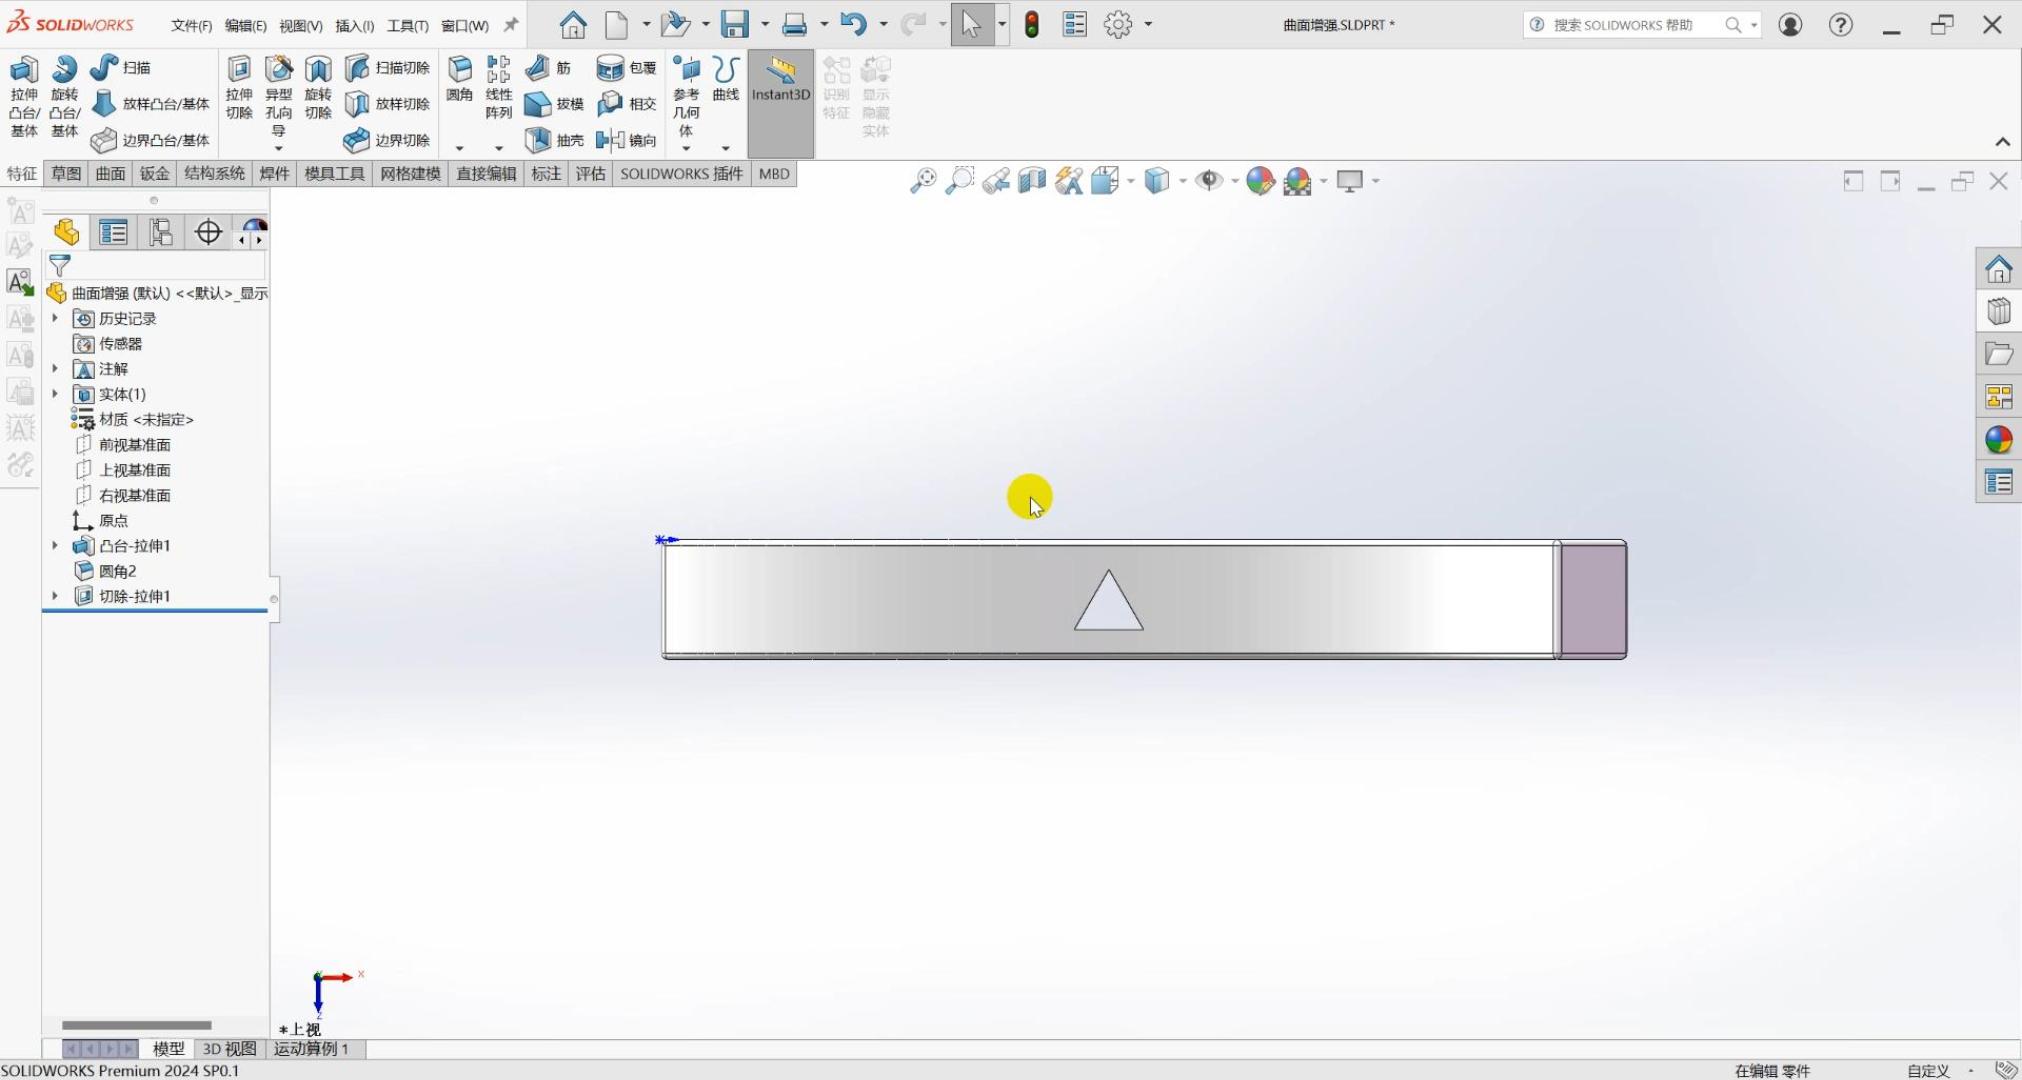Viewport: 2022px width, 1080px height.
Task: Open the 工具(T) menu
Action: click(x=407, y=26)
